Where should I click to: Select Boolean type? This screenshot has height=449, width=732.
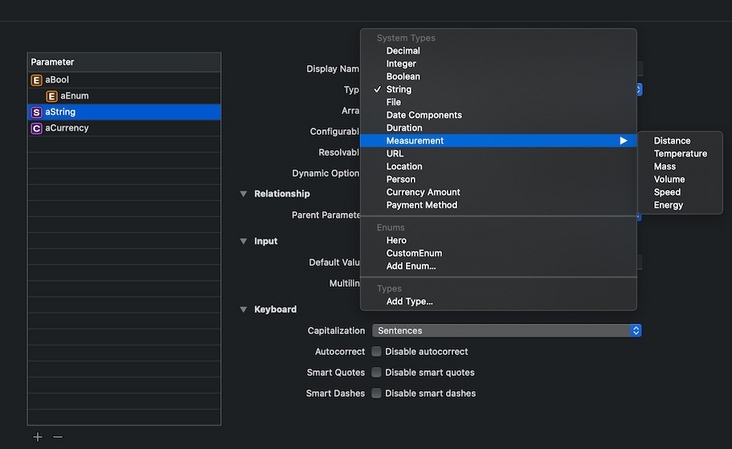point(499,77)
